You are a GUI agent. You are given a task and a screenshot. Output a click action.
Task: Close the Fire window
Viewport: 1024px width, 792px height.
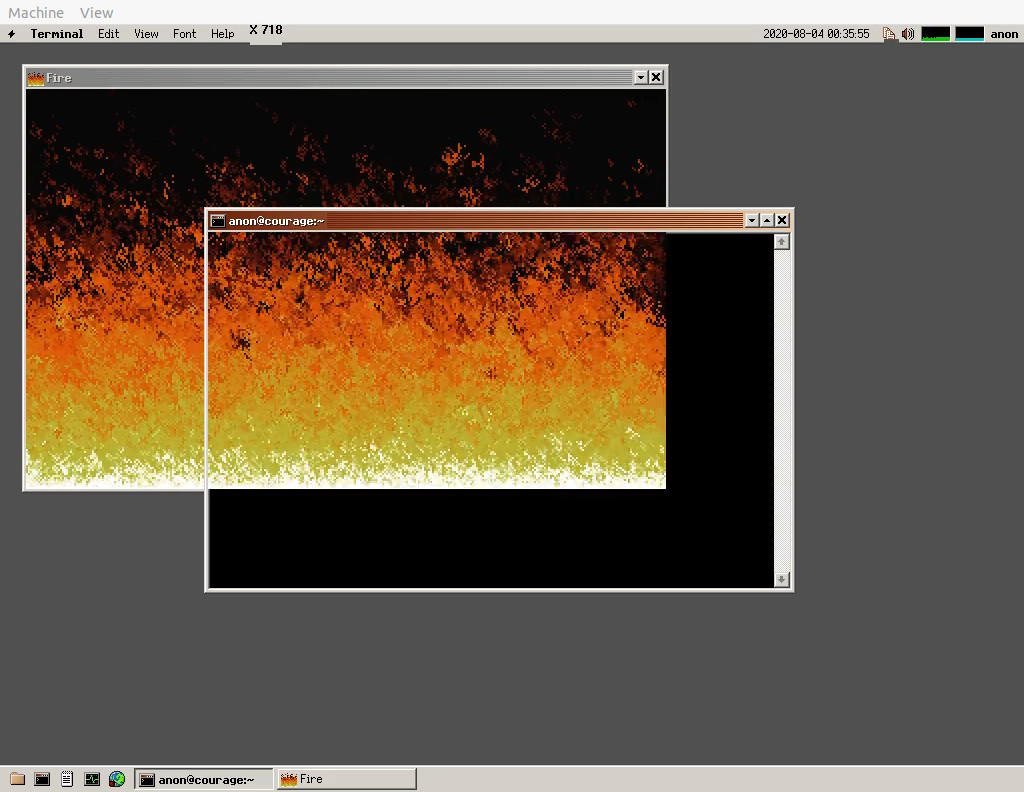pos(656,77)
